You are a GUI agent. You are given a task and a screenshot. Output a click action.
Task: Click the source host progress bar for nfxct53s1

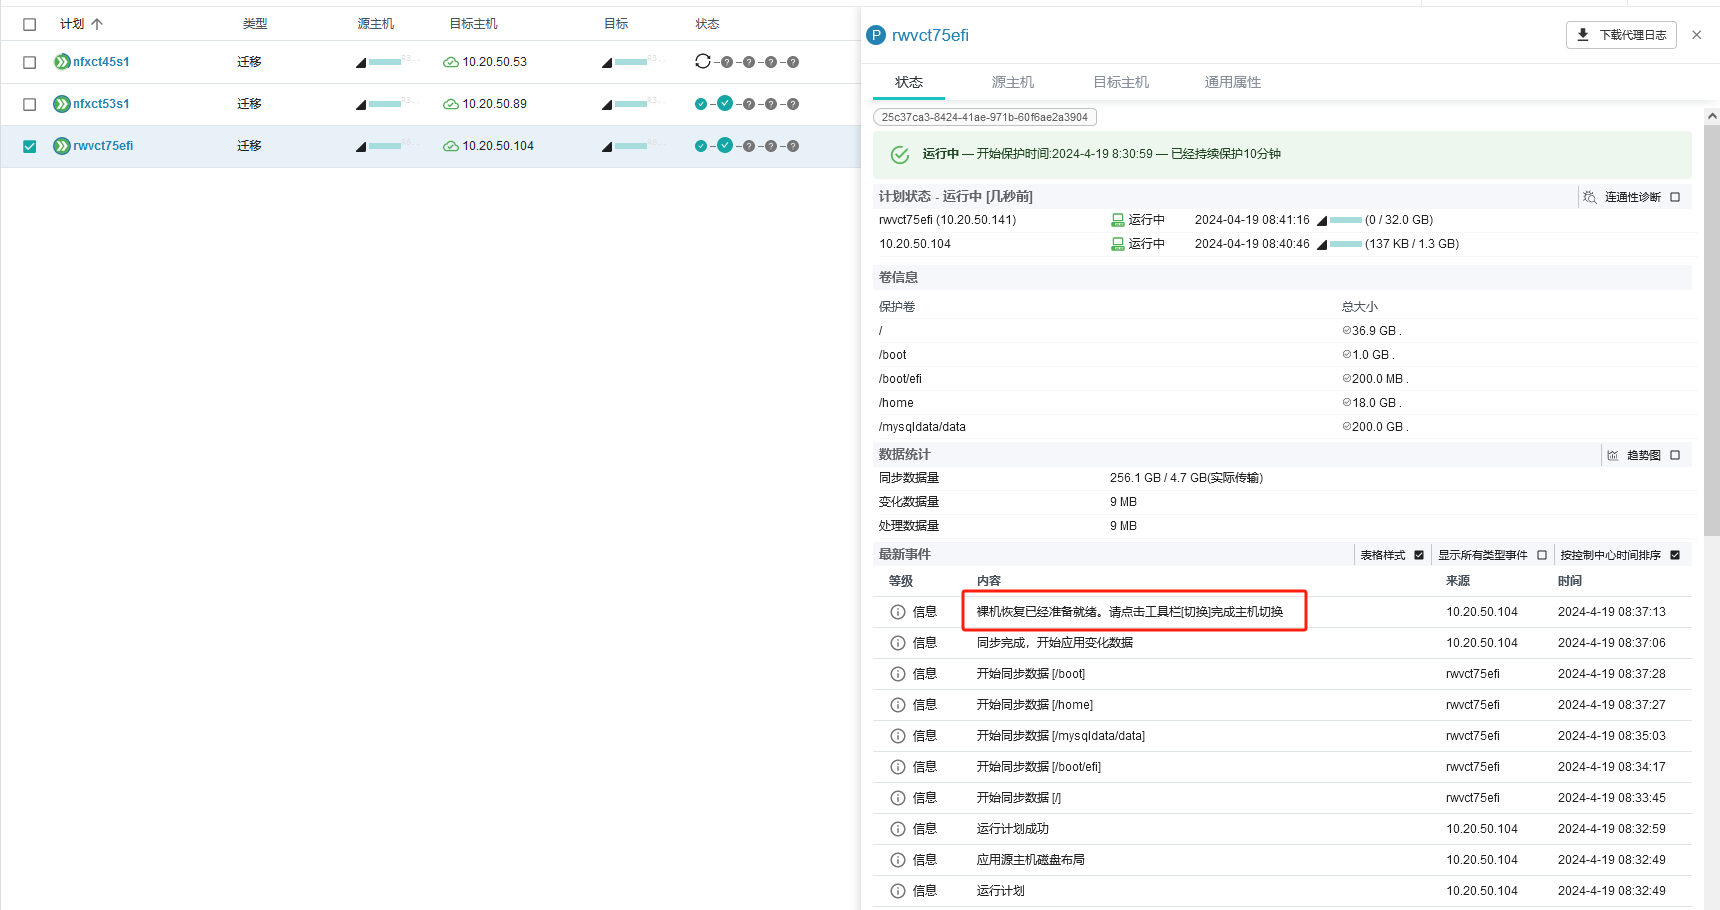coord(385,104)
